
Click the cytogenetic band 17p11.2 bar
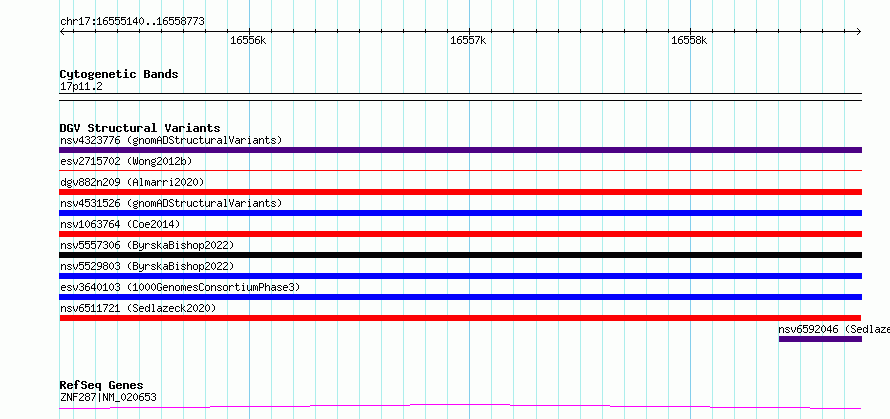[x=460, y=97]
